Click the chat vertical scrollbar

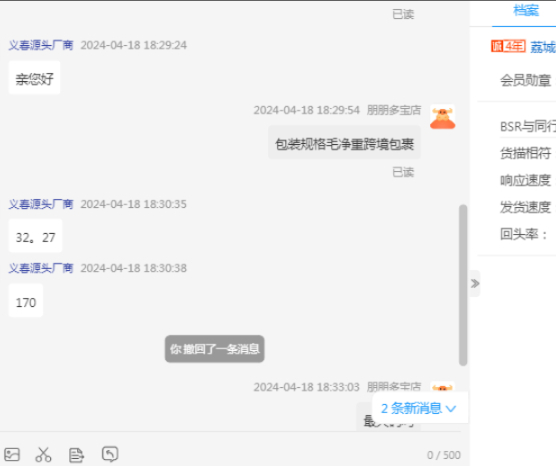pos(463,285)
